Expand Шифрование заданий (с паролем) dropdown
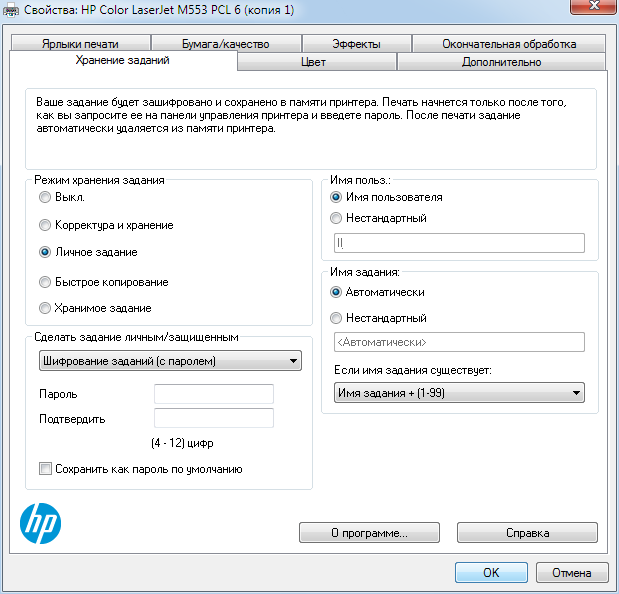Viewport: 619px width, 594px height. (x=169, y=361)
